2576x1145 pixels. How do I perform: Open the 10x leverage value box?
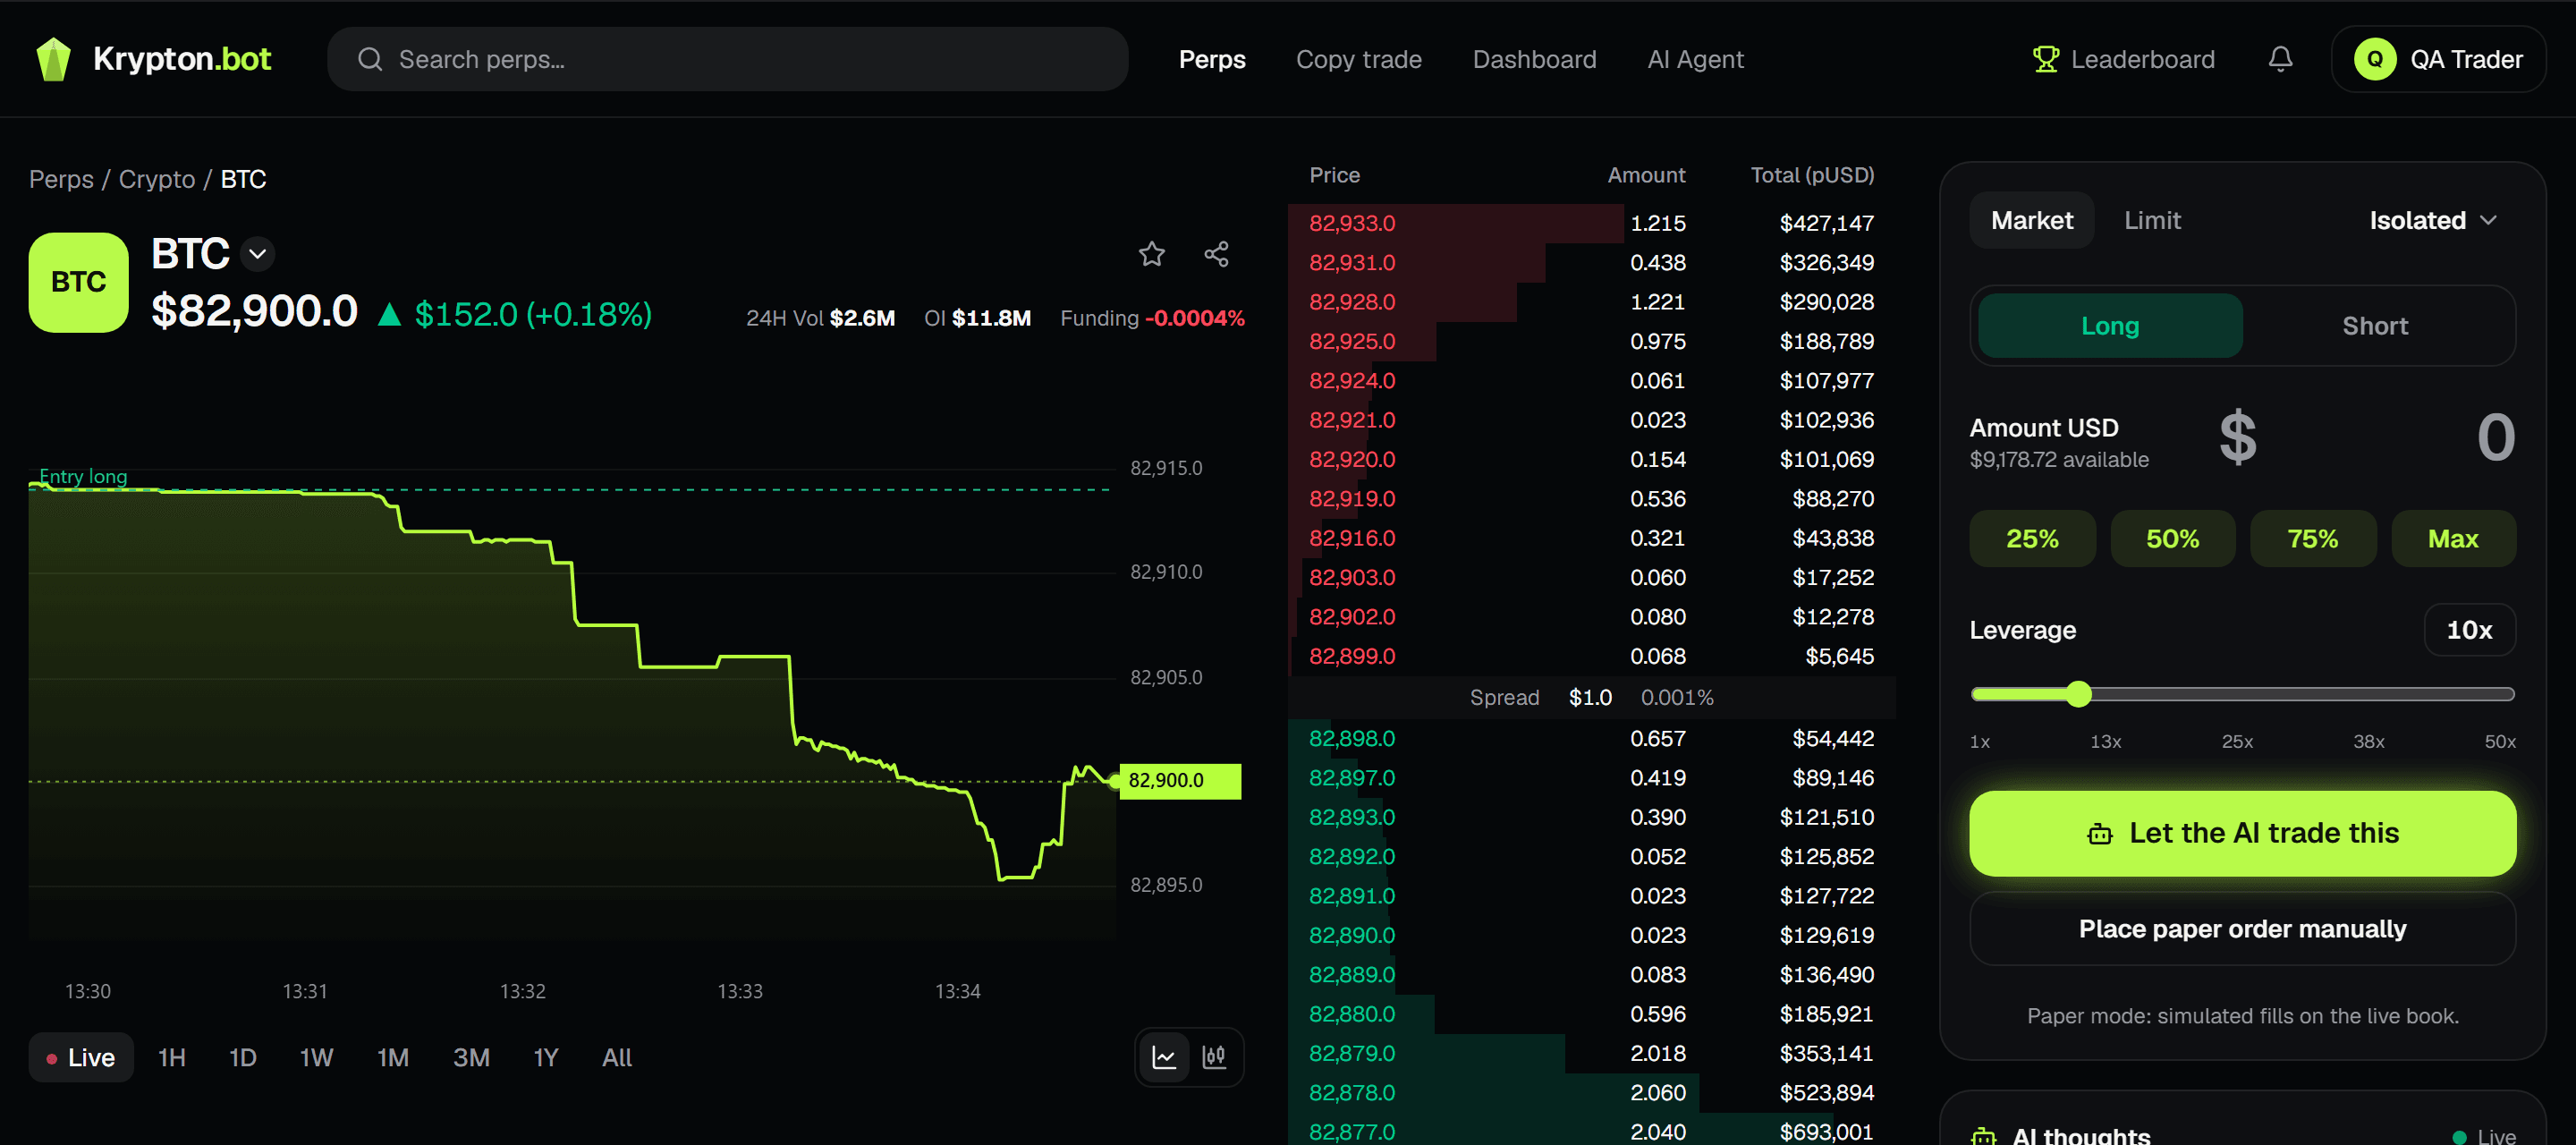tap(2469, 630)
